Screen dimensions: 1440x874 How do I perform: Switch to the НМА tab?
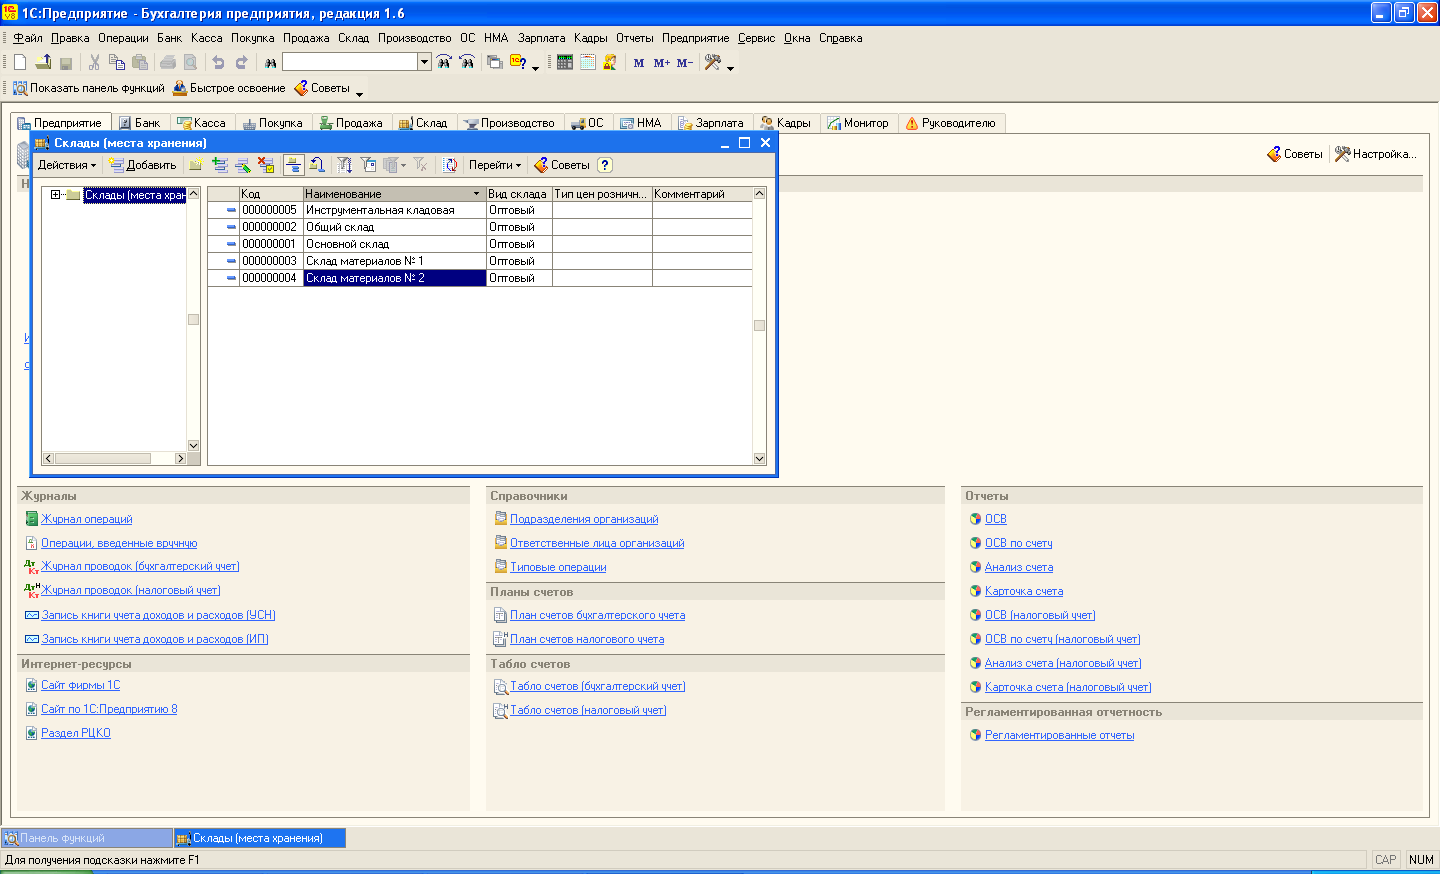click(x=641, y=123)
